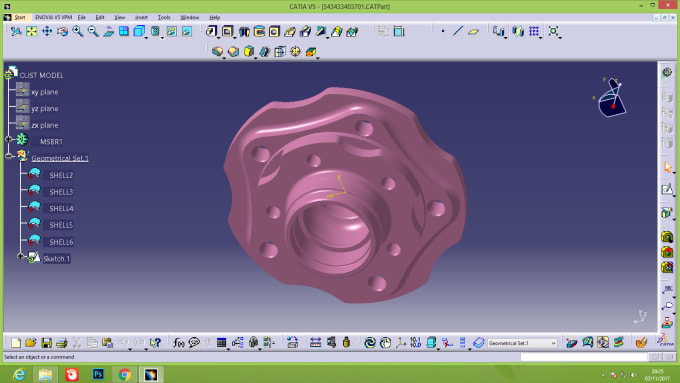Image resolution: width=680 pixels, height=383 pixels.
Task: Open the Geometrical Set.1 combo box
Action: click(x=522, y=343)
